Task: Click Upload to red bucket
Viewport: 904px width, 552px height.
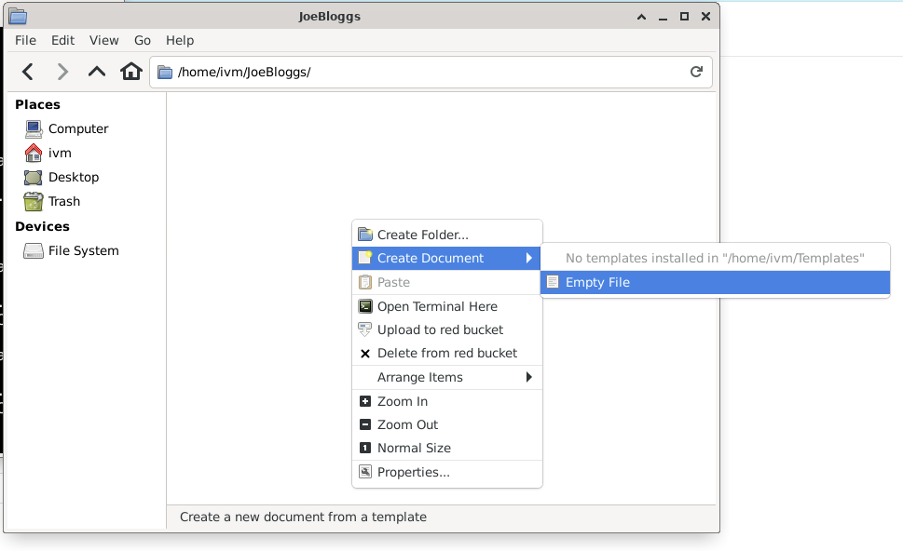Action: (439, 330)
